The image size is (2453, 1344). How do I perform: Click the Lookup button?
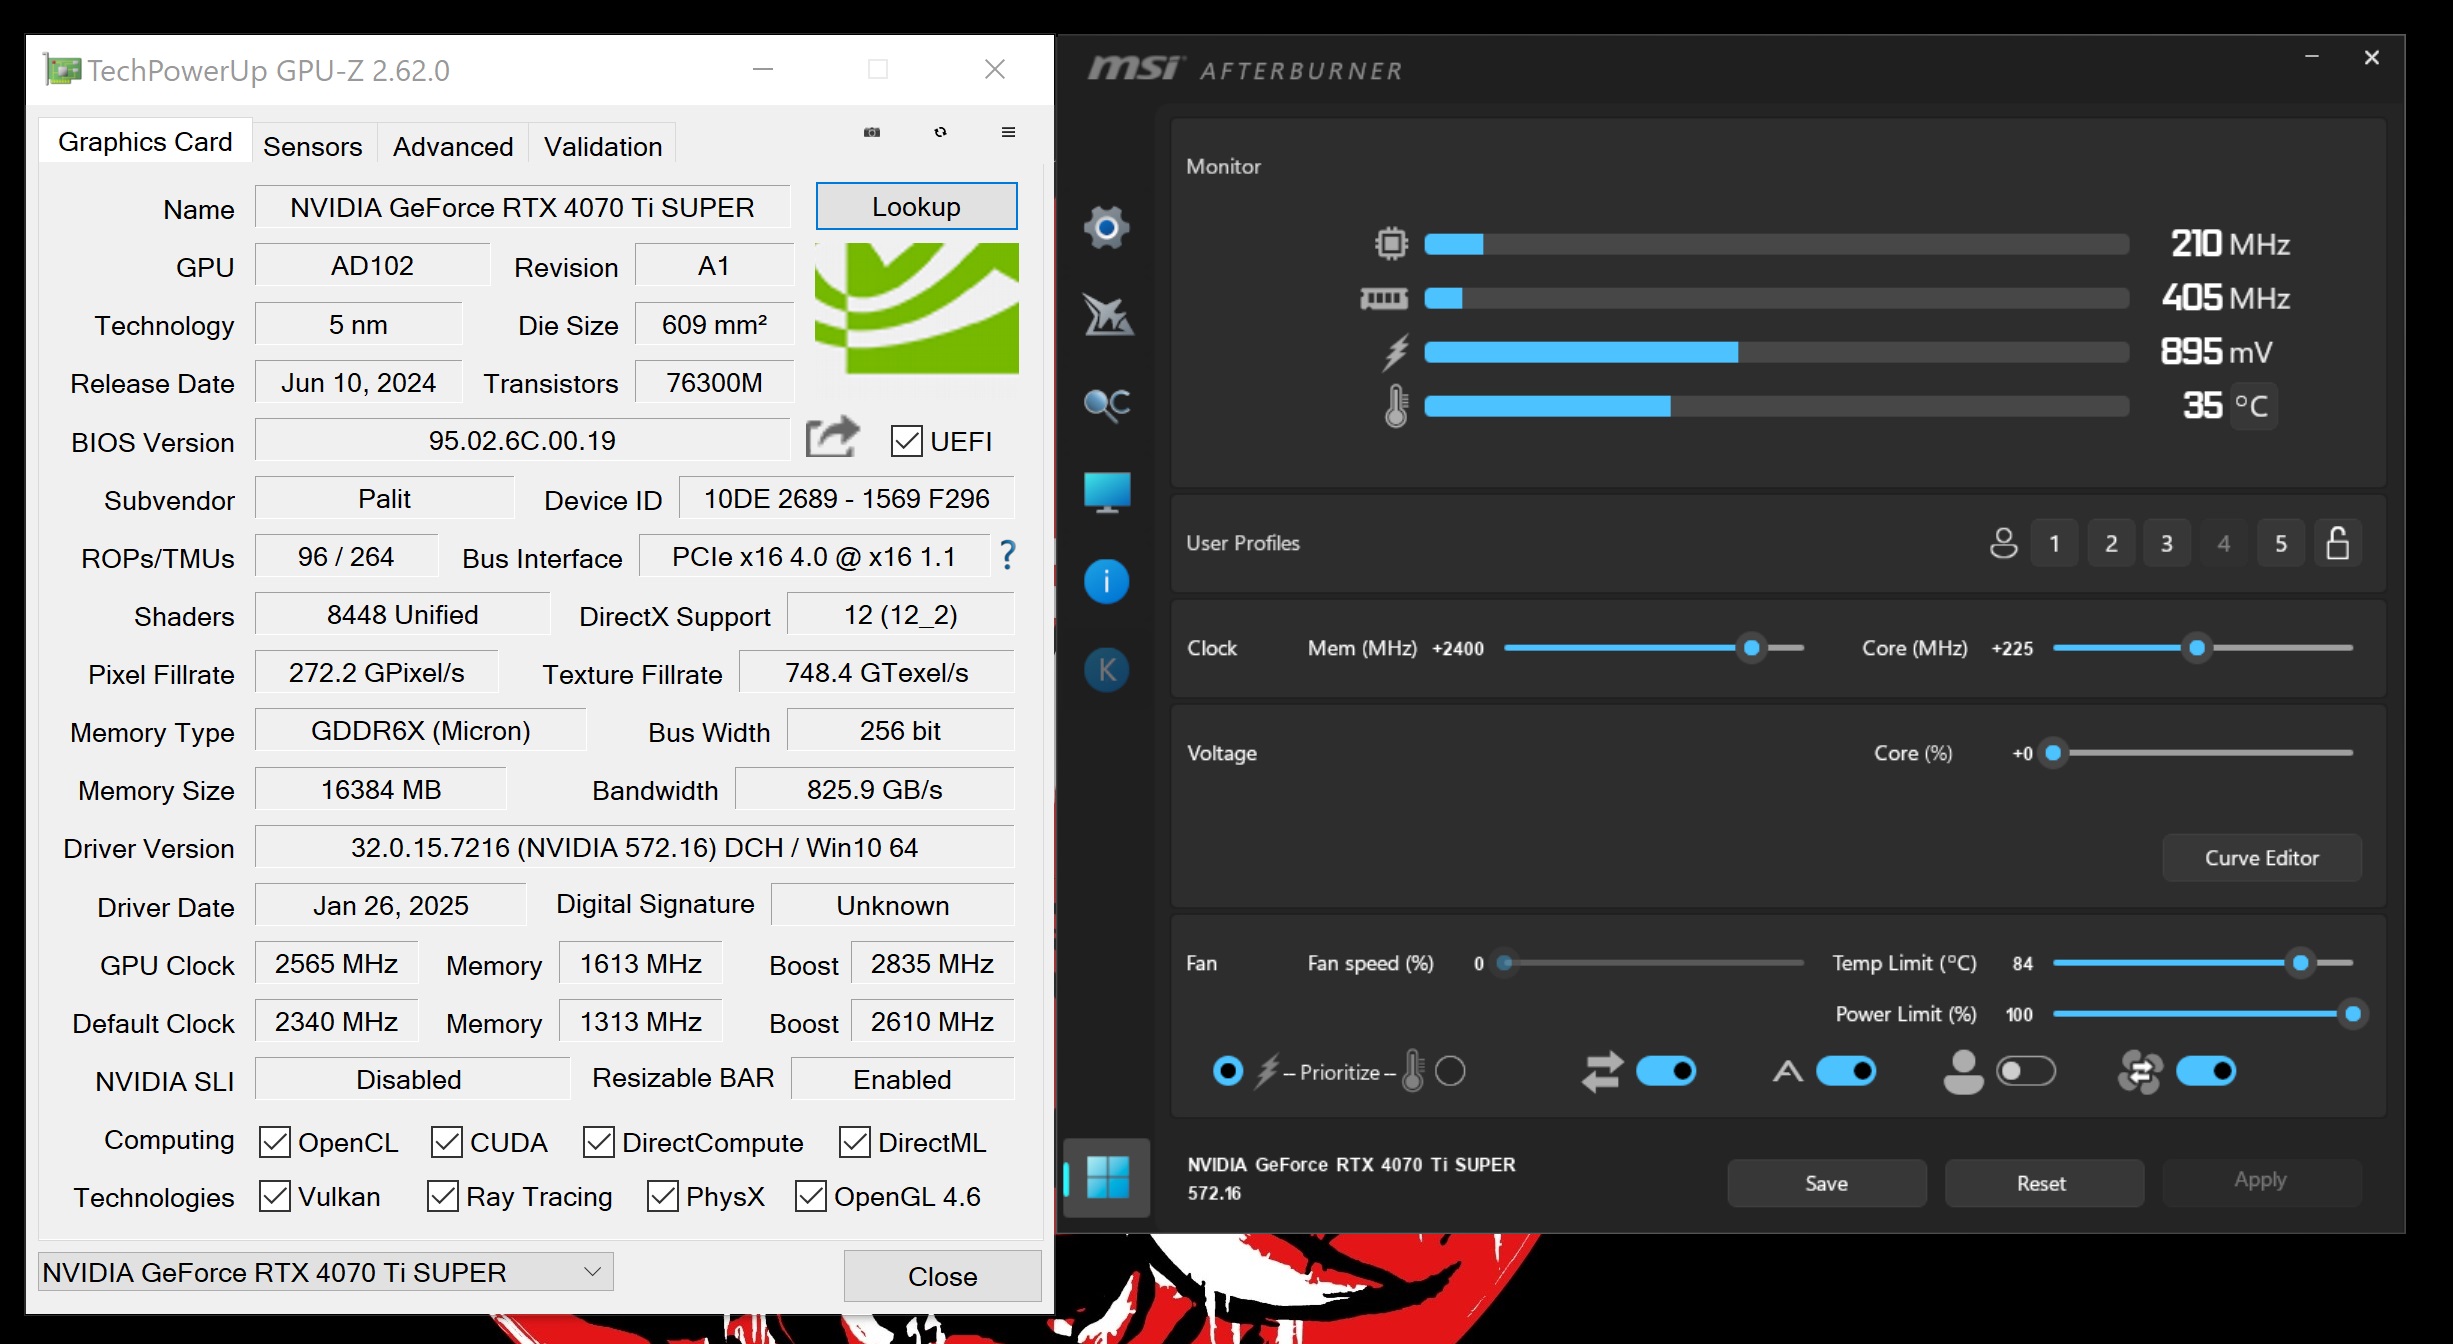coord(916,206)
